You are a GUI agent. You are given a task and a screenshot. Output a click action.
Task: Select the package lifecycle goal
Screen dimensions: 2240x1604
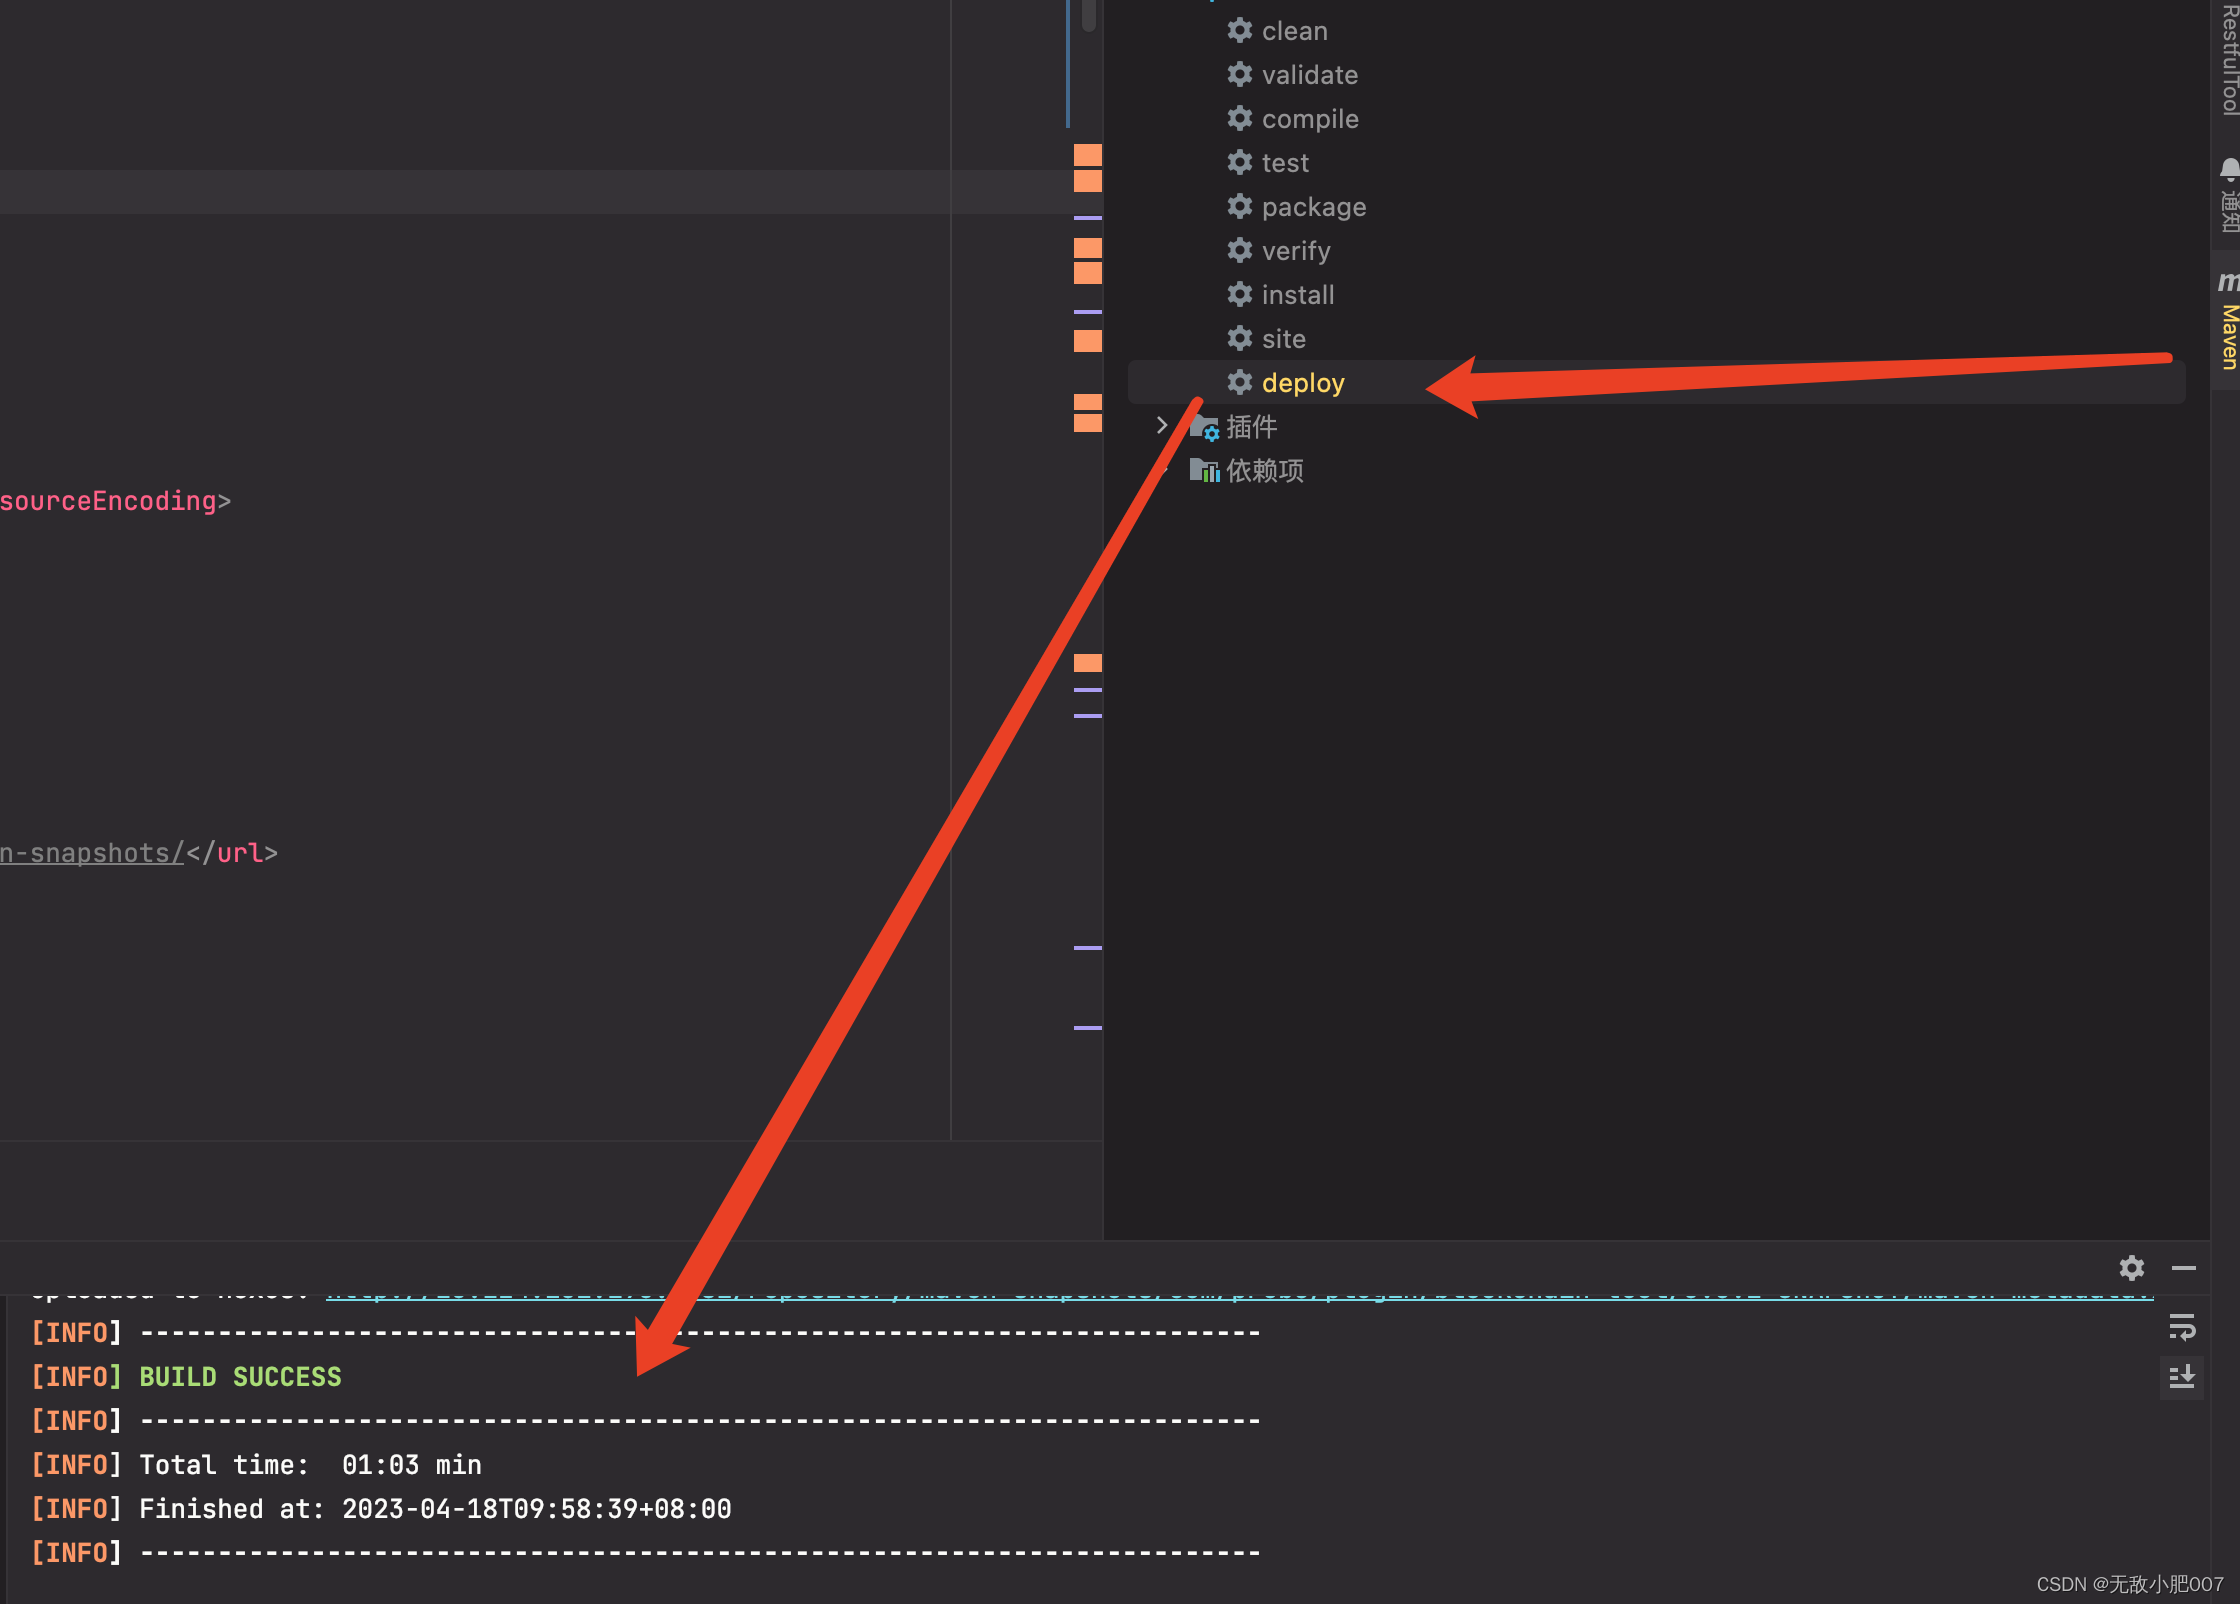click(1314, 207)
